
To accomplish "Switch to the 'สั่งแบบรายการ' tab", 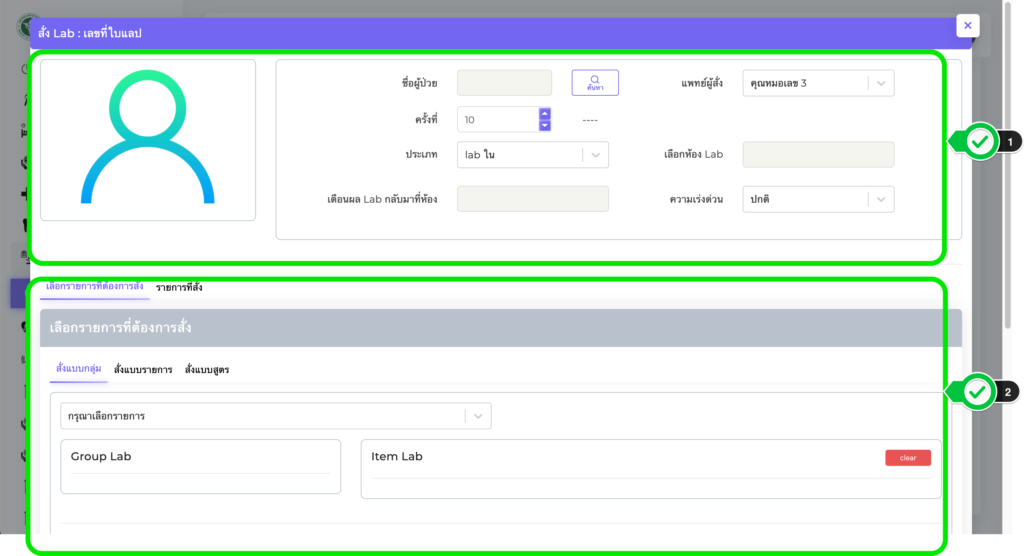I will point(143,369).
